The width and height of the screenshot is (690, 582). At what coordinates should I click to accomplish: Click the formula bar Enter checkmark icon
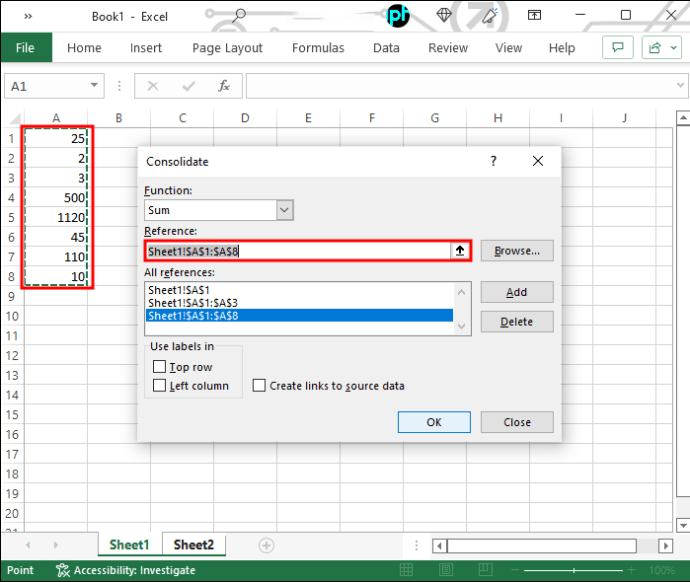(x=188, y=86)
